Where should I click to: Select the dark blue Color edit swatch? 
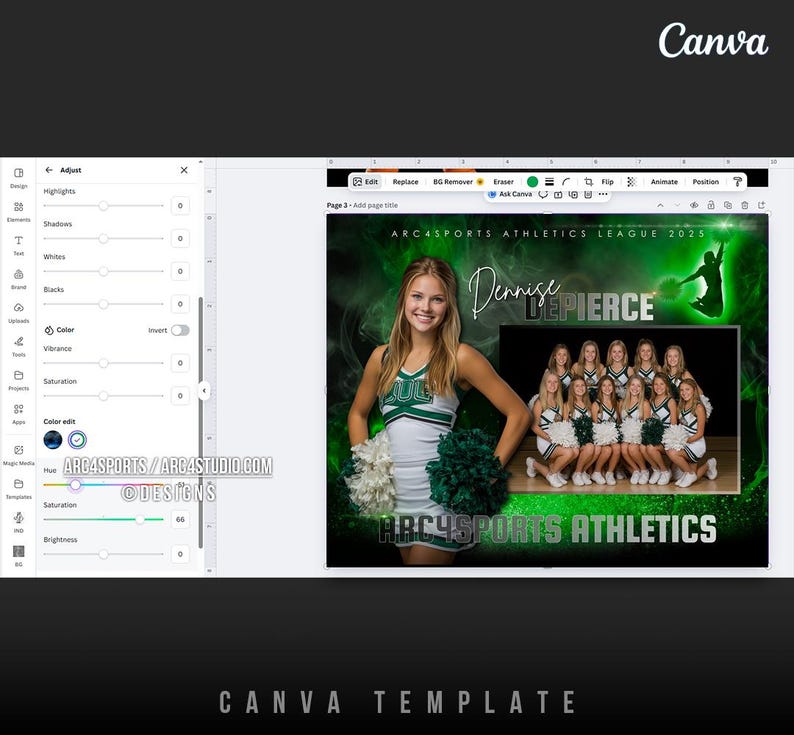[x=53, y=440]
